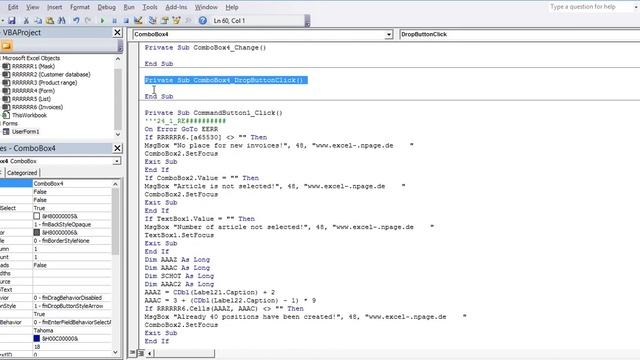Click highlighted ComboBox4_DropButtonClick line
Viewport: 640px width, 360px height.
(x=226, y=80)
